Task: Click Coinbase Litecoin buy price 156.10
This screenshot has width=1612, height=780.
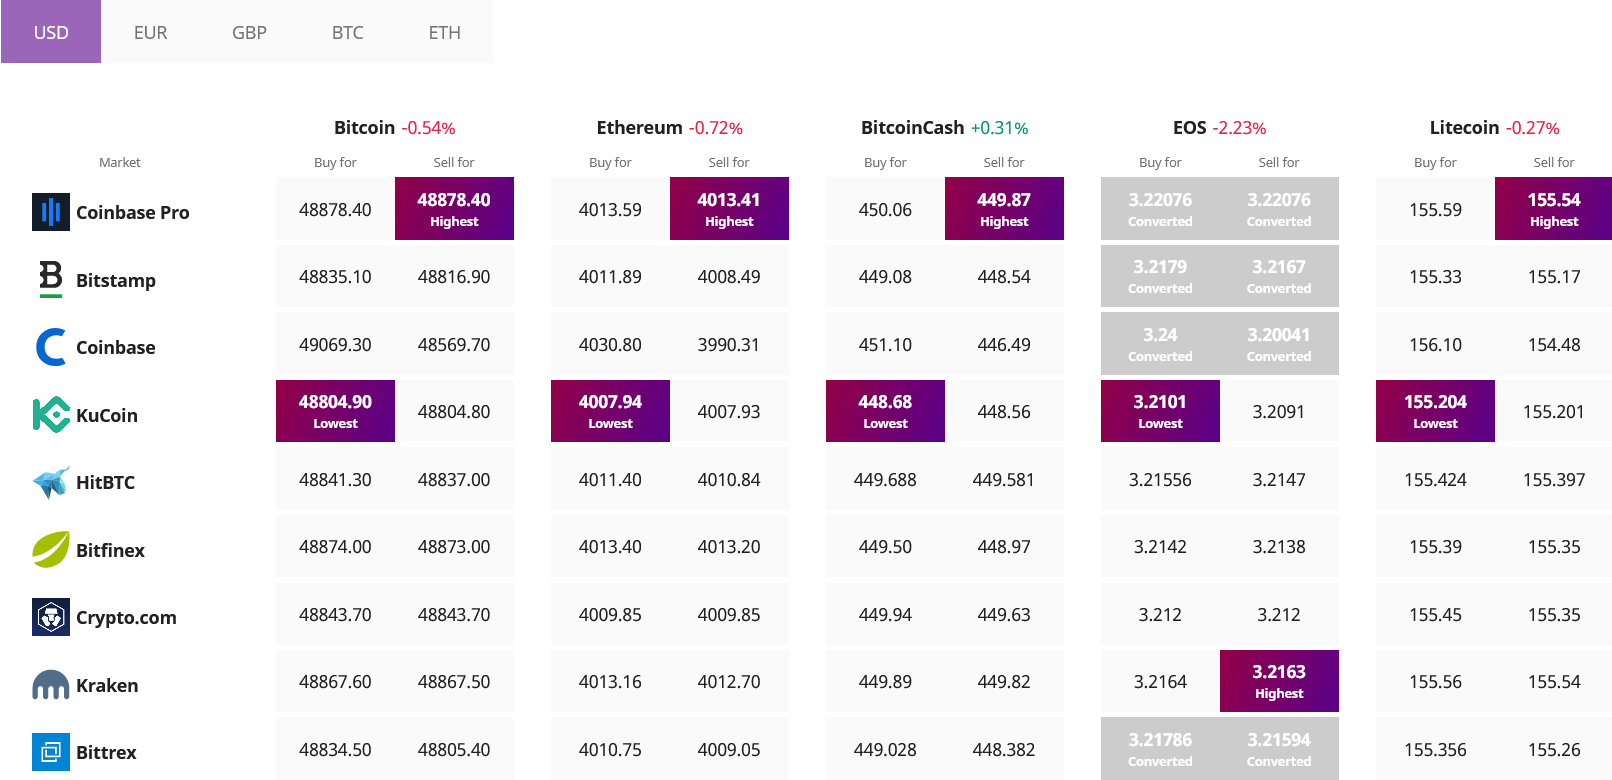Action: [1435, 344]
